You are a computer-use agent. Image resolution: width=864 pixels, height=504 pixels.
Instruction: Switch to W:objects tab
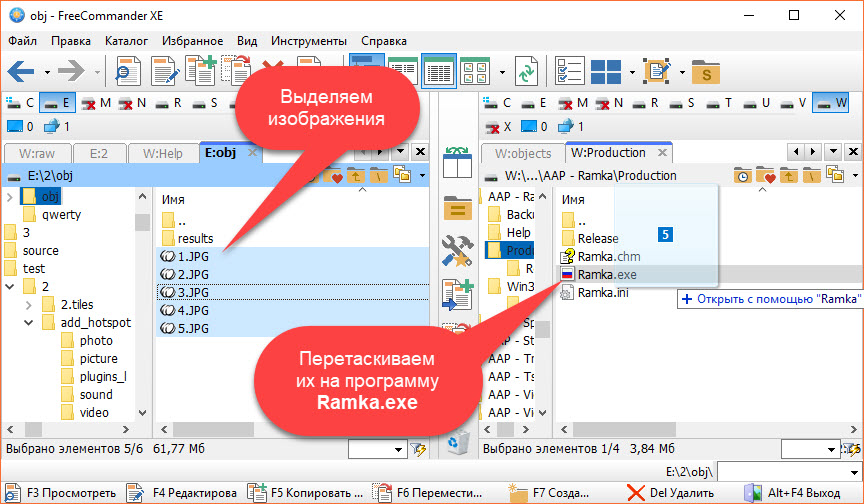[522, 154]
